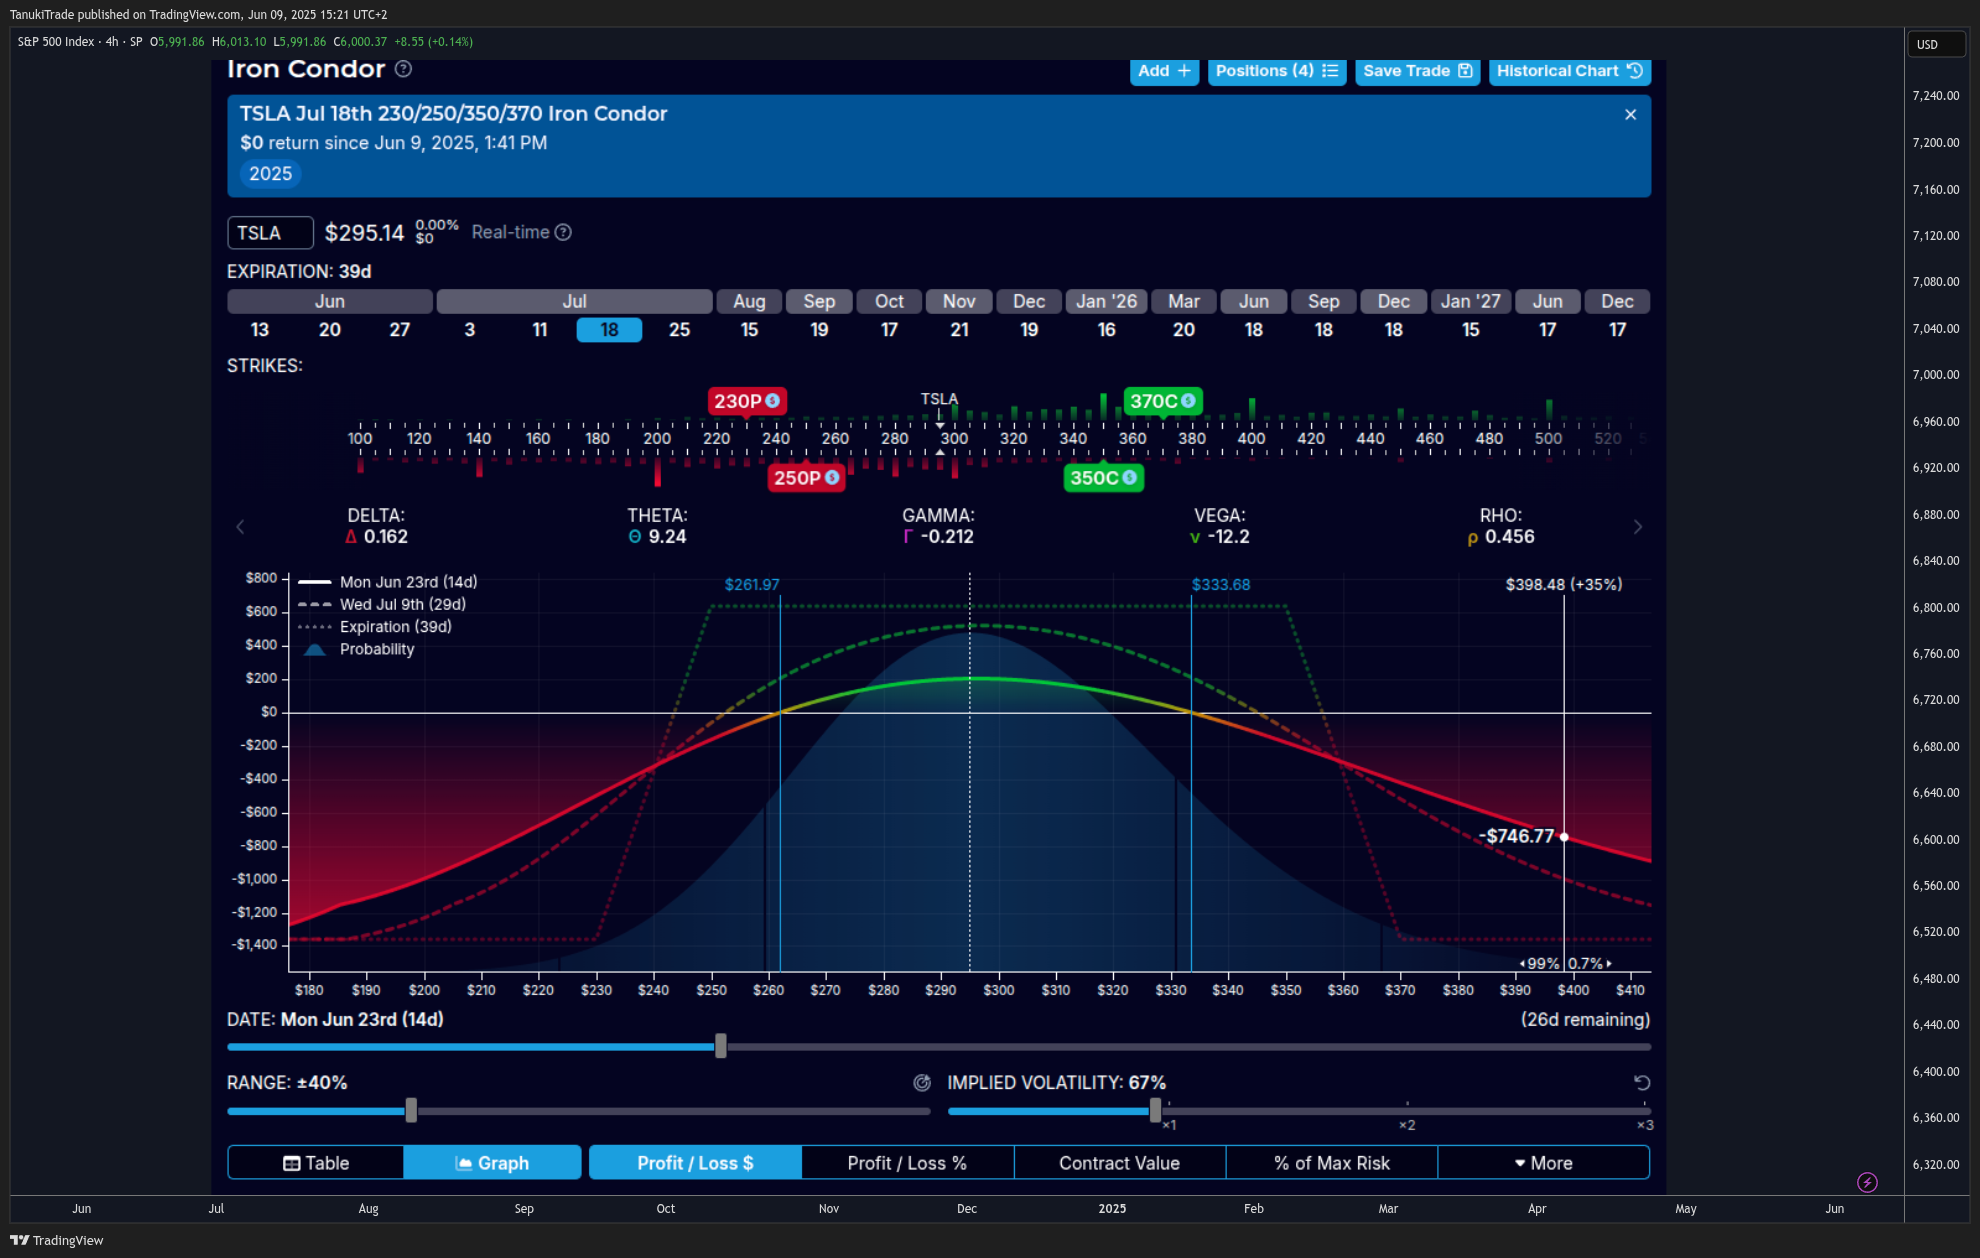1980x1258 pixels.
Task: Select Sep 19 expiration date
Action: coord(819,330)
